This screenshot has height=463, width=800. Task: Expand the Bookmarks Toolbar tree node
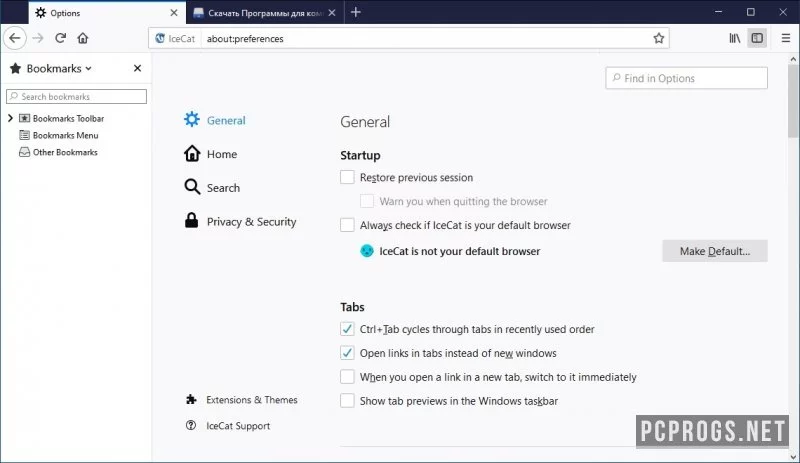tap(10, 118)
